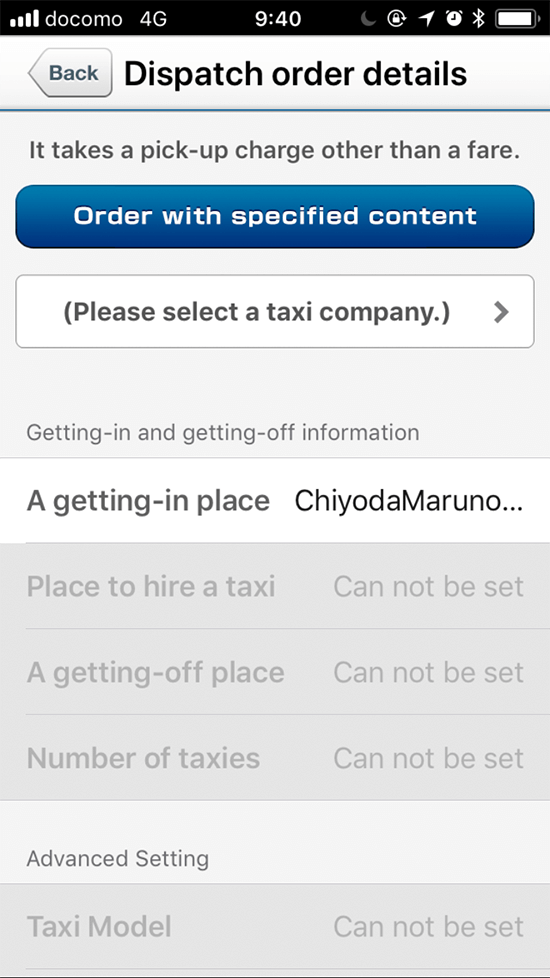The image size is (550, 978).
Task: Tap Order with specified content button
Action: click(275, 216)
